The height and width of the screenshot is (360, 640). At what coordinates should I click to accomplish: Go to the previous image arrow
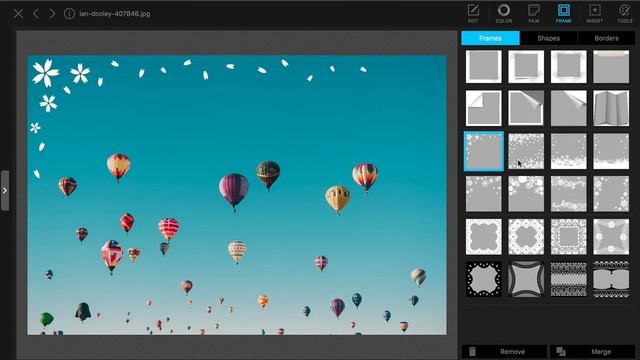click(x=36, y=13)
